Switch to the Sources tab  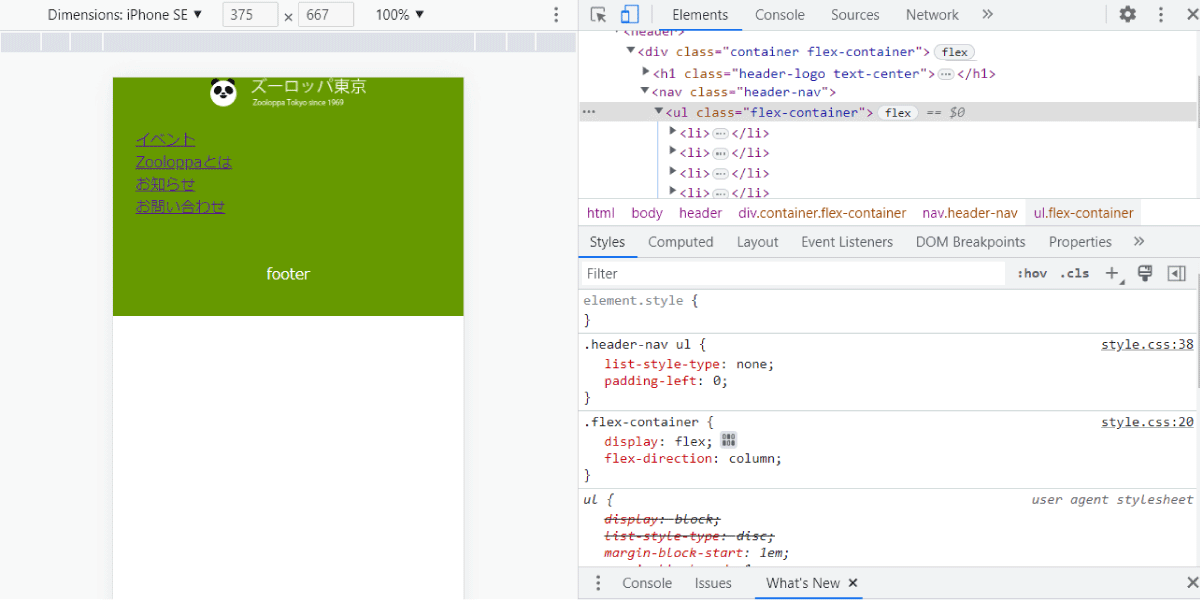[x=855, y=15]
